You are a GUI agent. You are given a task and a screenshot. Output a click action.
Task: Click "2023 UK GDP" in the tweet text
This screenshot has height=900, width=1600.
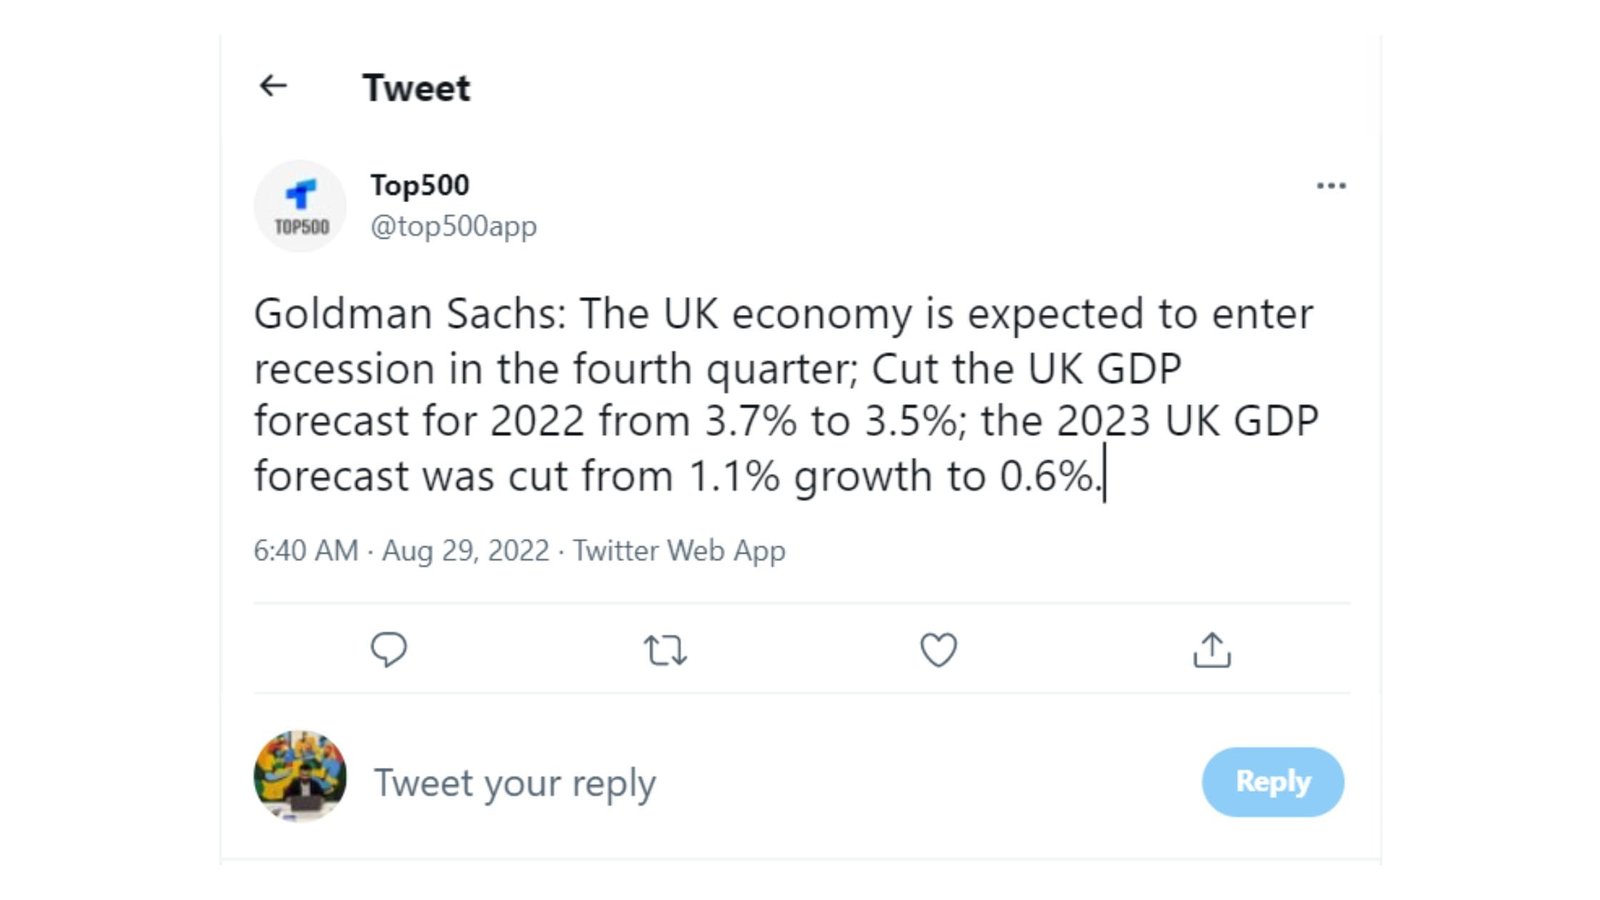[1187, 421]
